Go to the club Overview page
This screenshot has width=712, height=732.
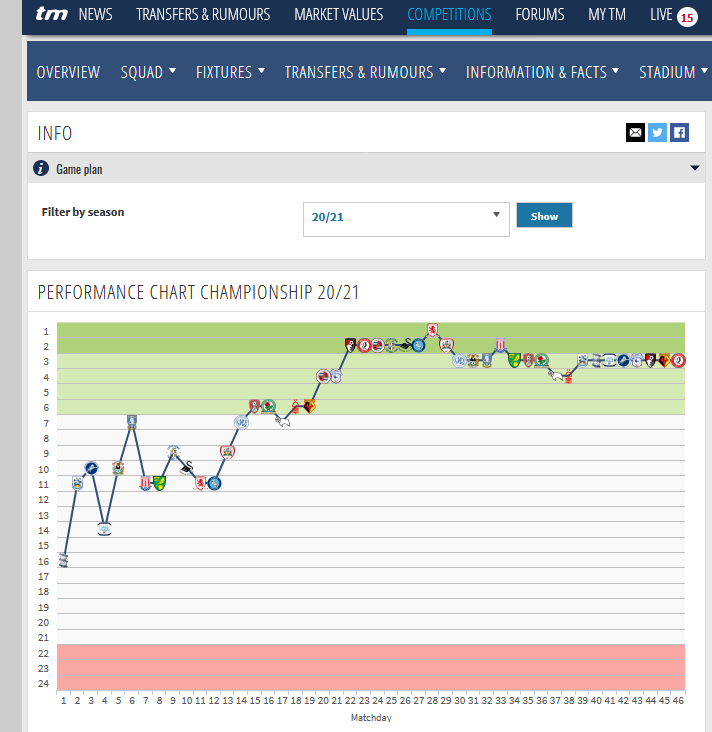(x=68, y=72)
